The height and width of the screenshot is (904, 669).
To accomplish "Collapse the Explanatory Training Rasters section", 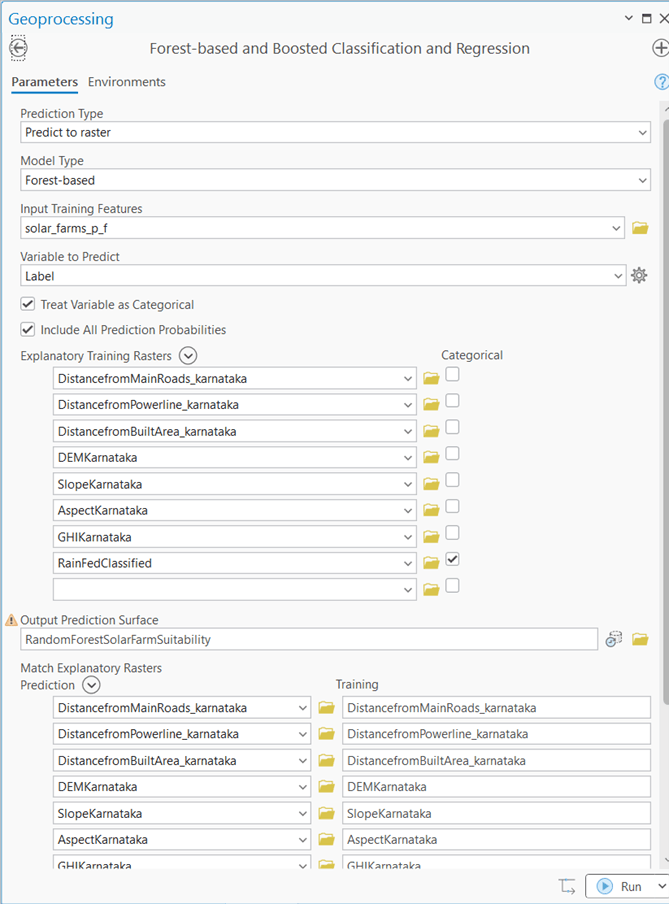I will pyautogui.click(x=188, y=355).
